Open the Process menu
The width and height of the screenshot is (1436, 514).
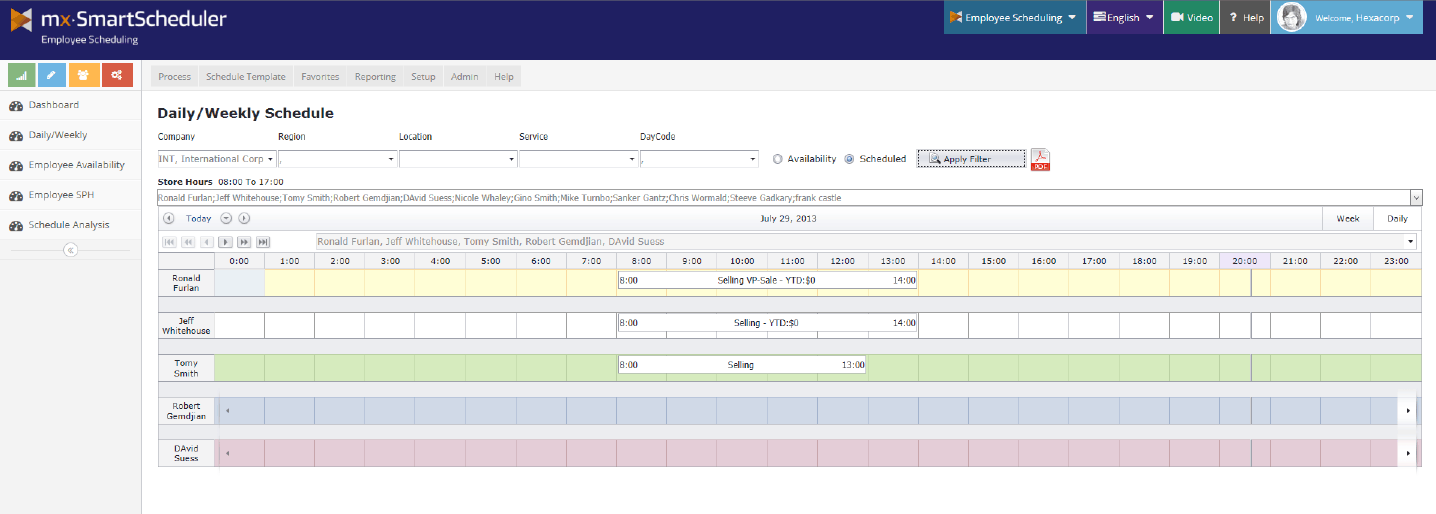click(174, 77)
